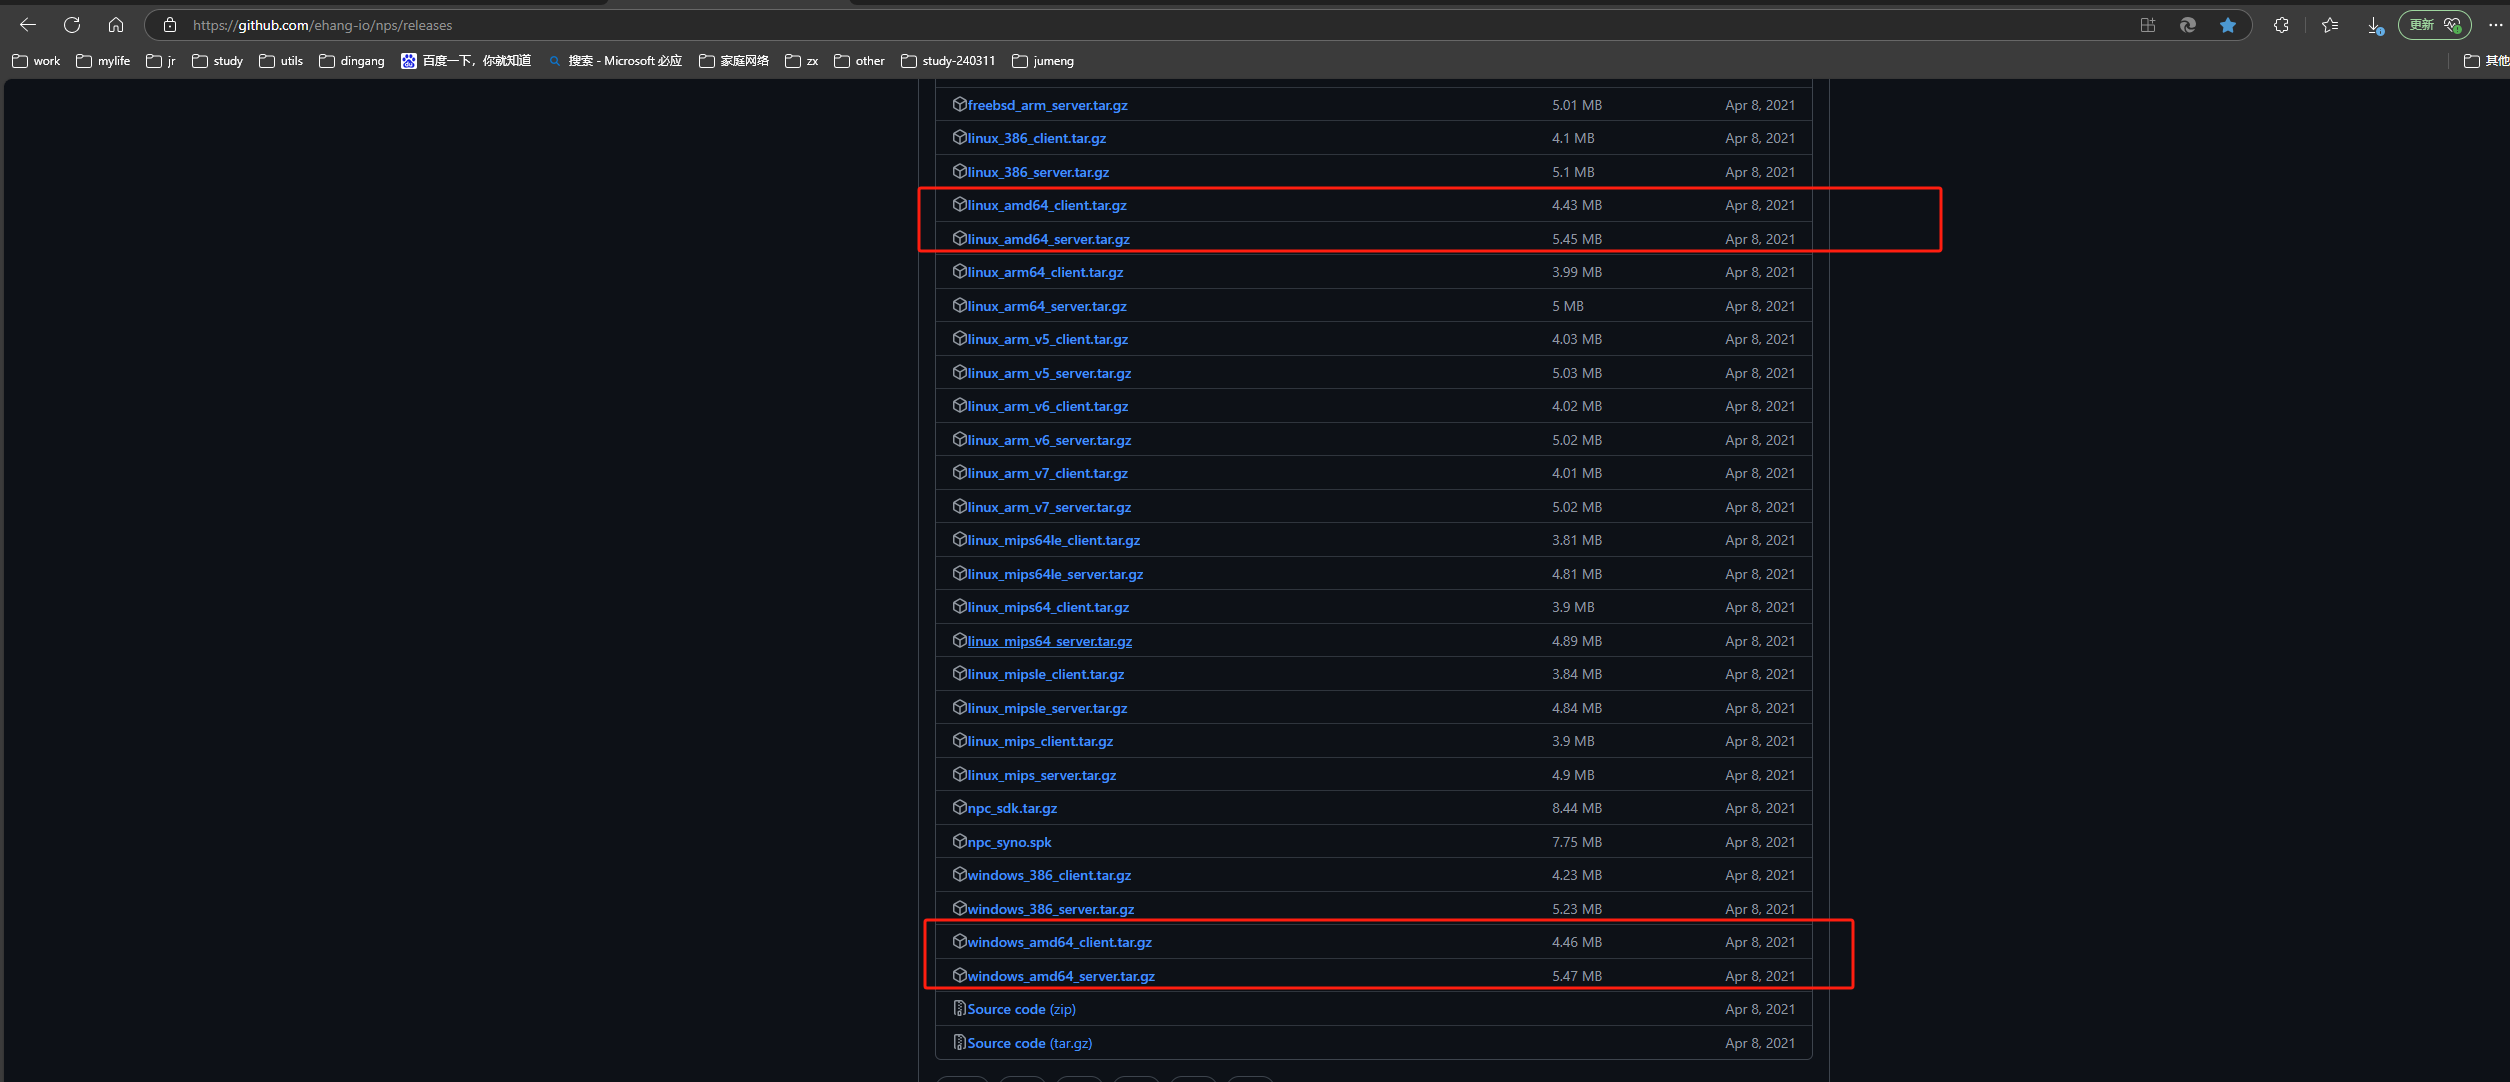The height and width of the screenshot is (1082, 2510).
Task: Expand the 'dingang' bookmarks folder
Action: point(352,61)
